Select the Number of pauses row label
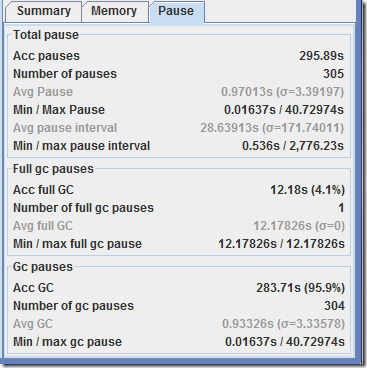The height and width of the screenshot is (368, 367). pyautogui.click(x=65, y=74)
